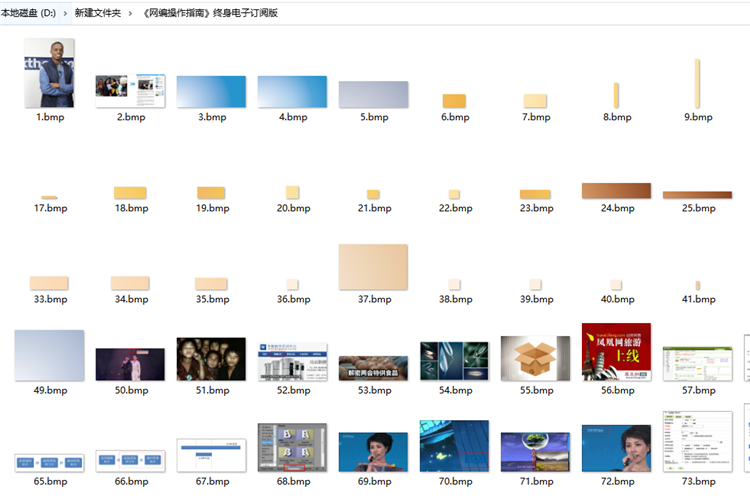Select the 68.bmp grid screenshot thumbnail
The image size is (750, 499).
tap(292, 447)
